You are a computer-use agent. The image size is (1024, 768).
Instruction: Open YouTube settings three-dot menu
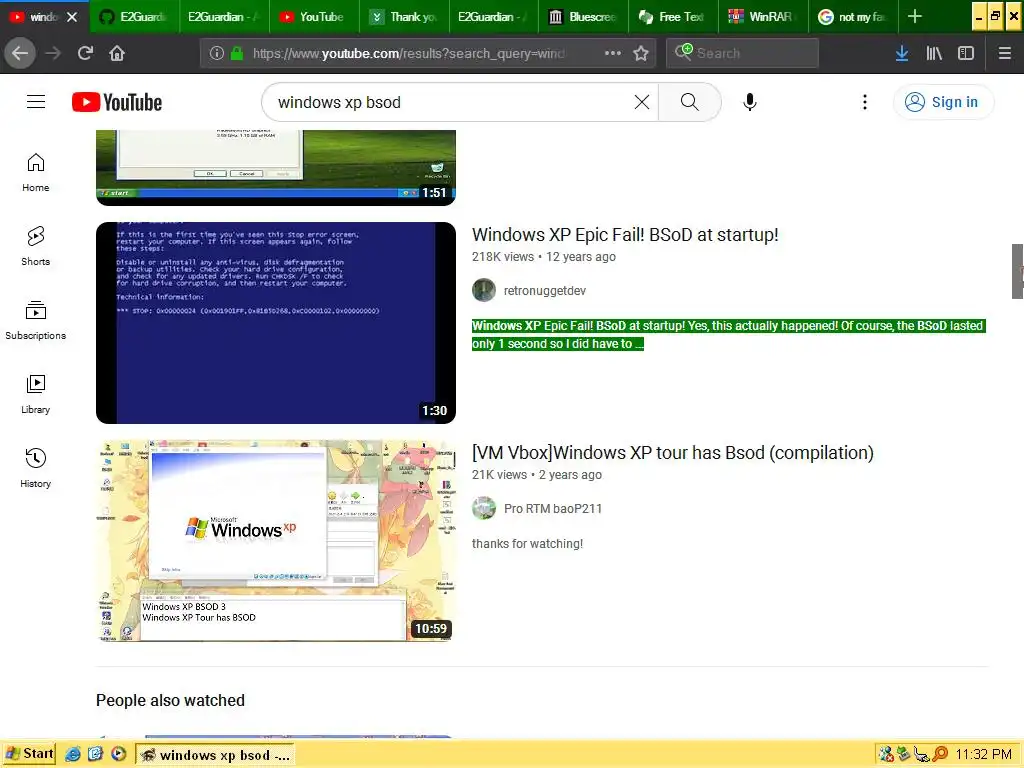[x=865, y=102]
